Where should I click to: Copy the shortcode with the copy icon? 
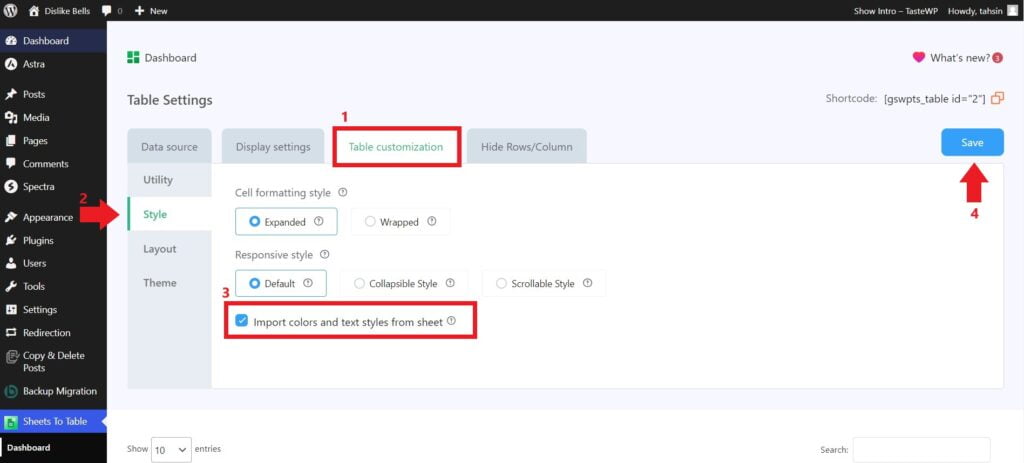coord(997,99)
